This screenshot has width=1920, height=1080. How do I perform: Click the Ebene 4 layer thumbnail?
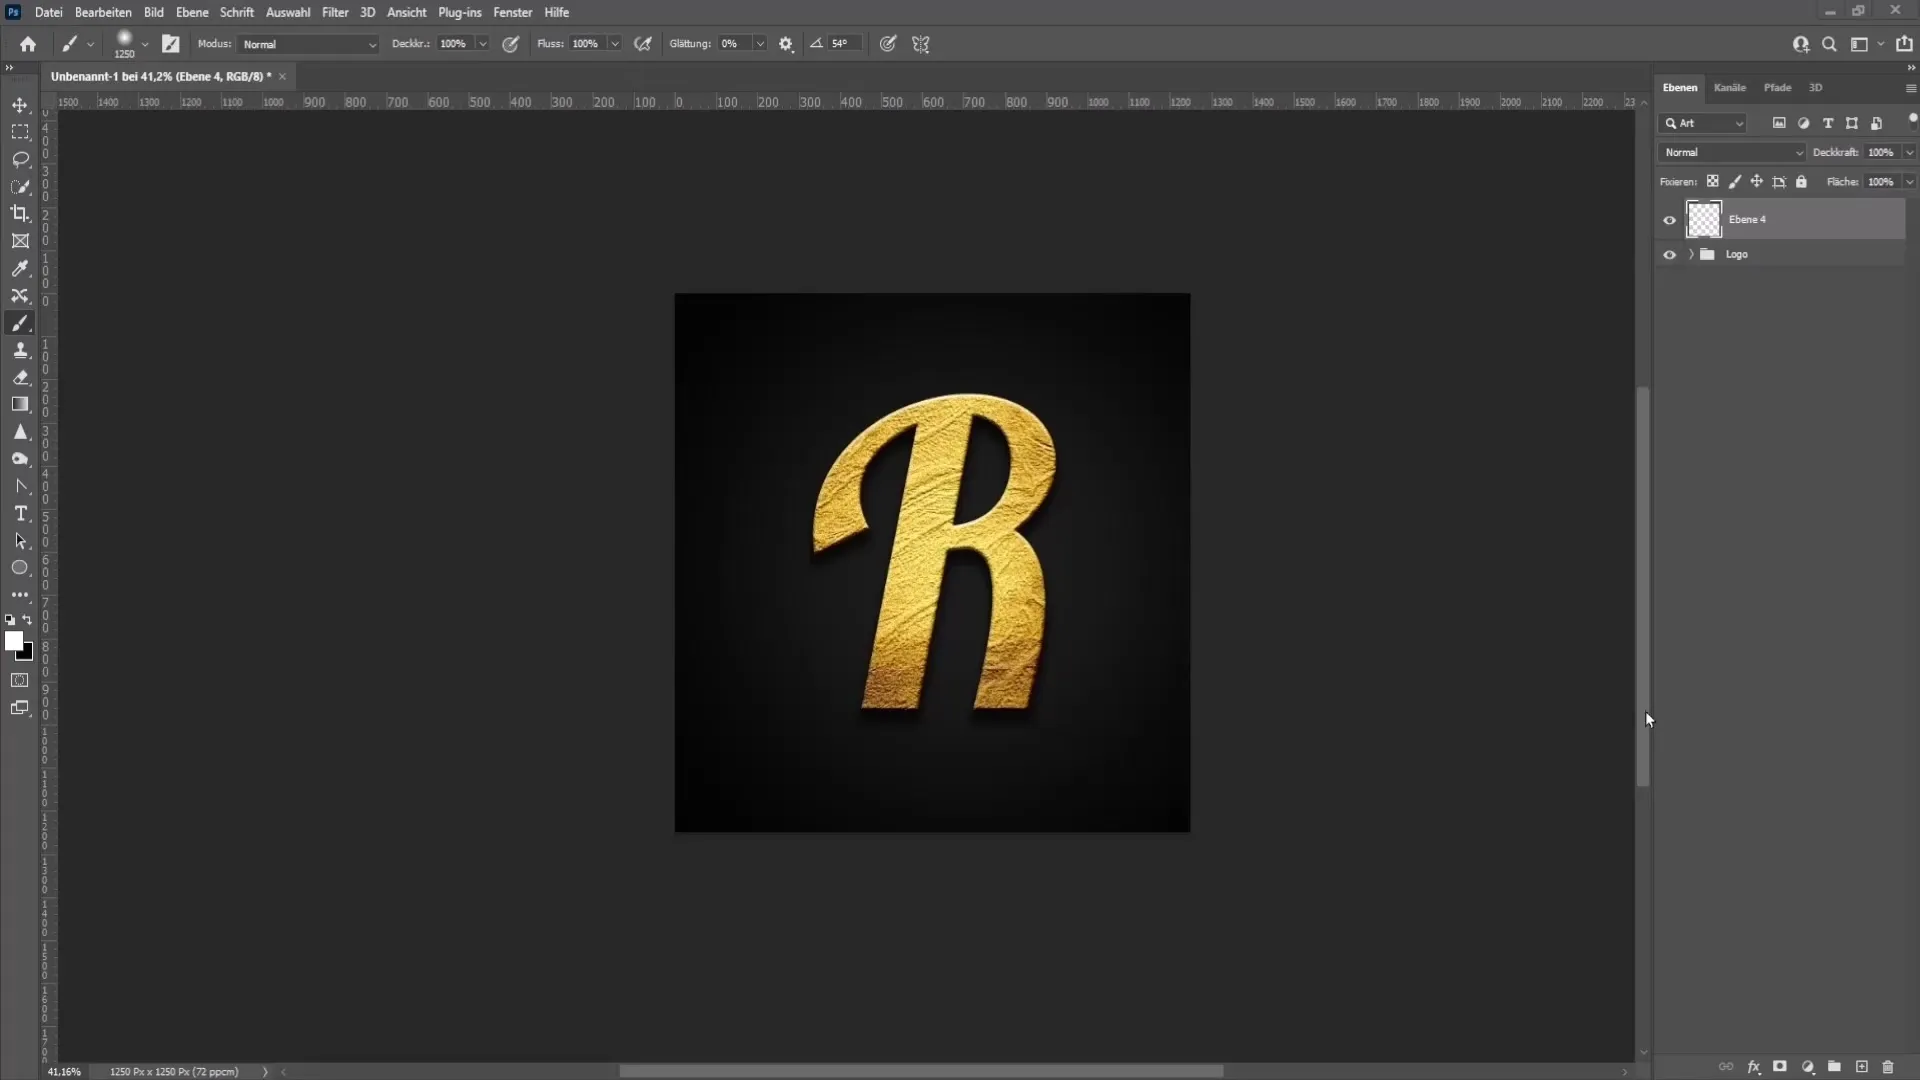coord(1704,219)
